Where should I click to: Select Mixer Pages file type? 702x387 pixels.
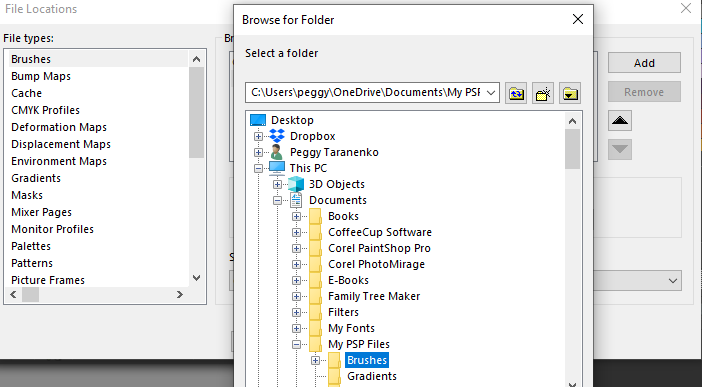[x=41, y=212]
